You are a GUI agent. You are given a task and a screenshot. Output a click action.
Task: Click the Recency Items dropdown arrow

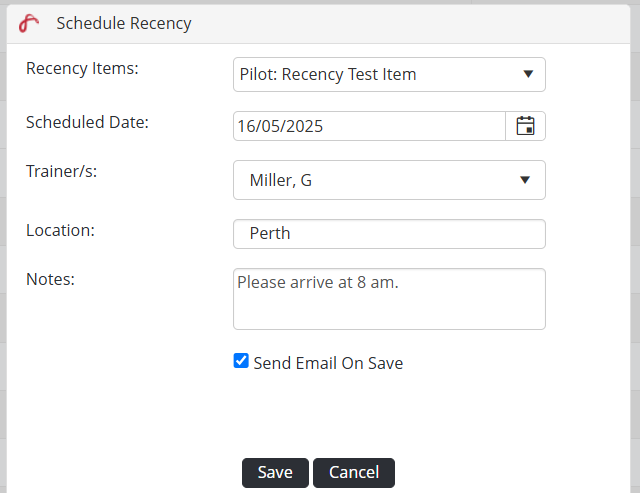[527, 74]
